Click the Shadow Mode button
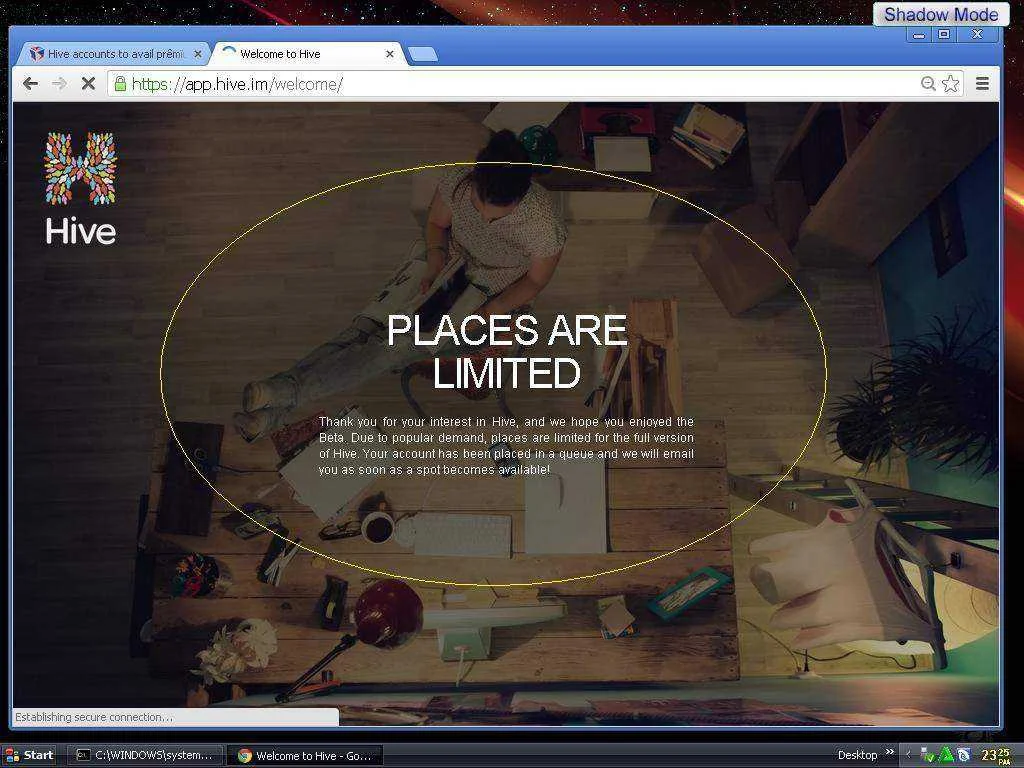Image resolution: width=1024 pixels, height=768 pixels. pyautogui.click(x=941, y=14)
